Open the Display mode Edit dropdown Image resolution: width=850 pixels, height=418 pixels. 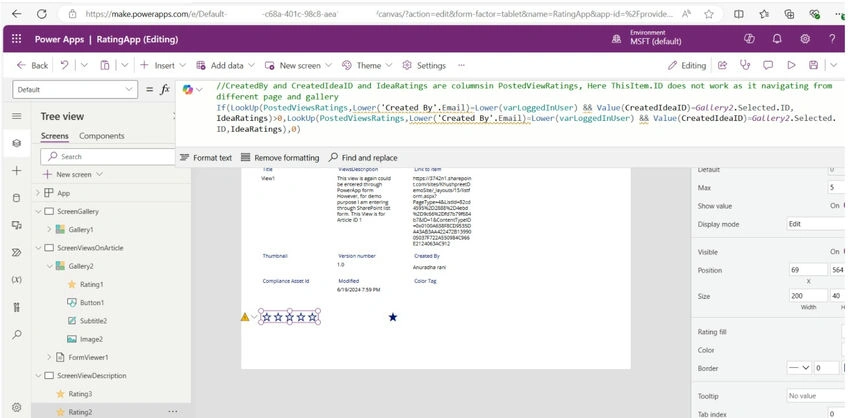pos(817,224)
